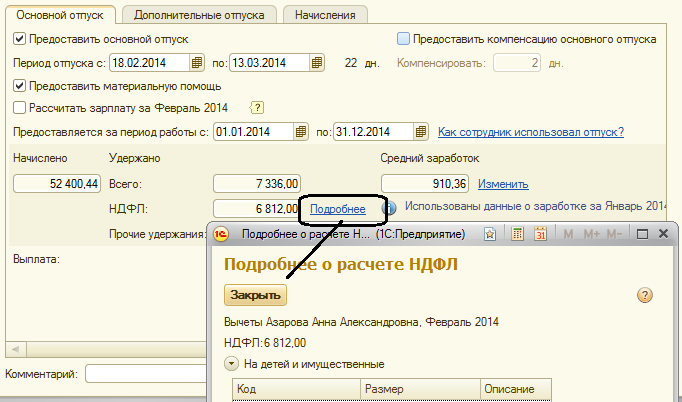The image size is (682, 402).
Task: Click the M- memory button in popup title bar
Action: (x=614, y=234)
